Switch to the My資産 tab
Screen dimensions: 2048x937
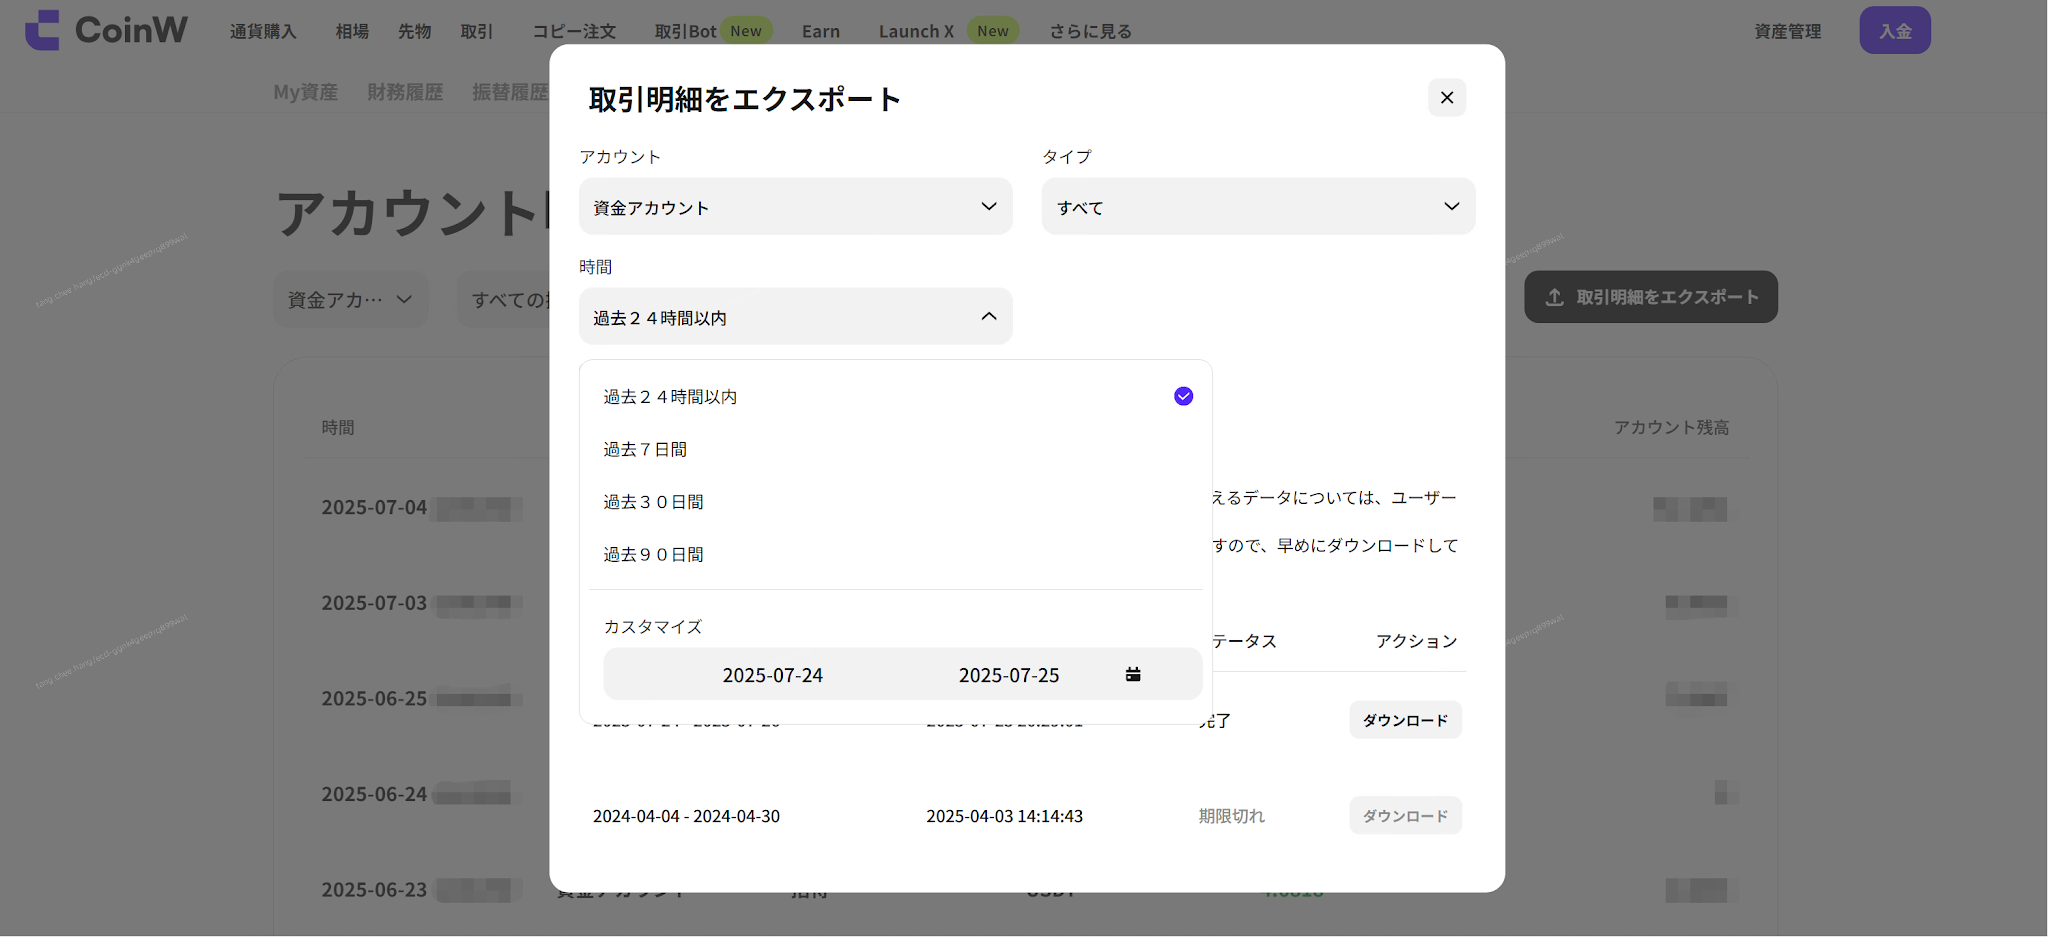[x=306, y=92]
